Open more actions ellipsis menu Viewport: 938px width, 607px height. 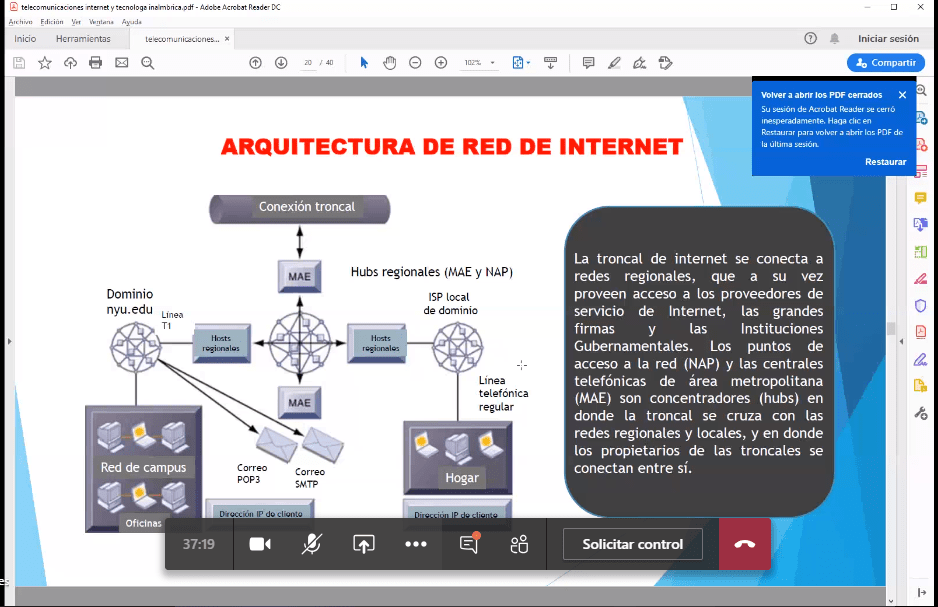coord(416,544)
